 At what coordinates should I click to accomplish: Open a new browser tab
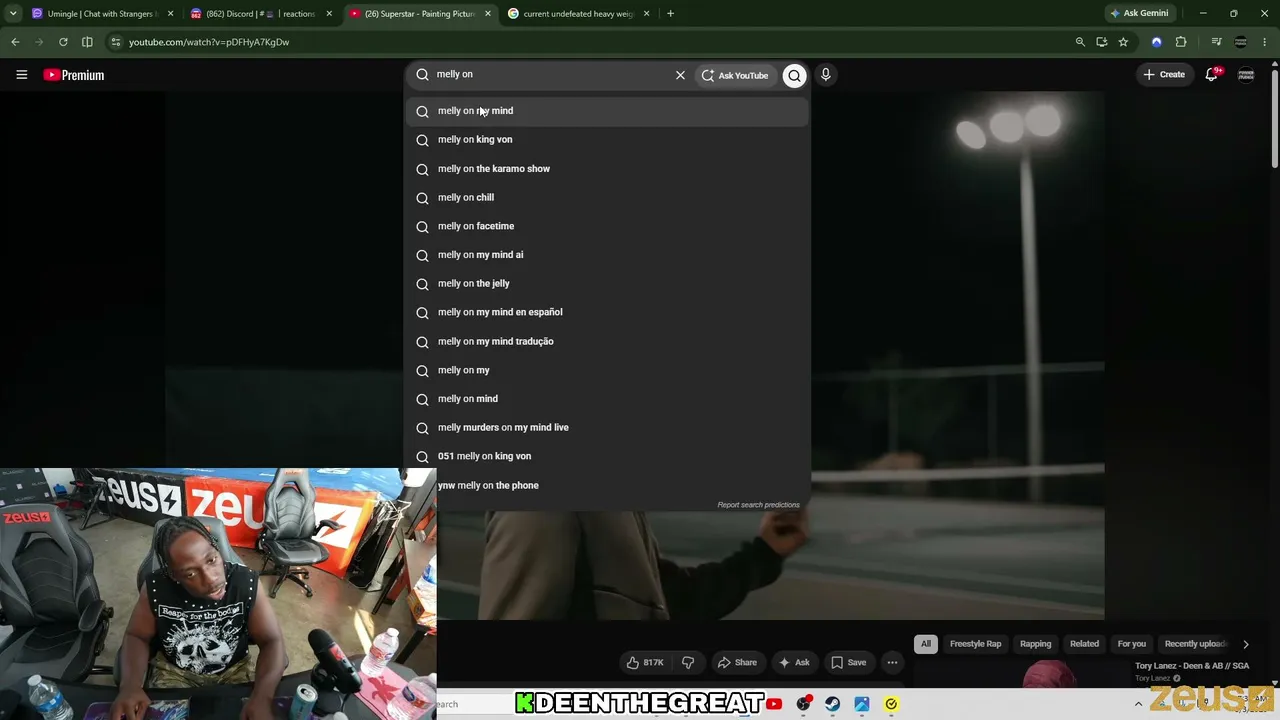coord(670,14)
